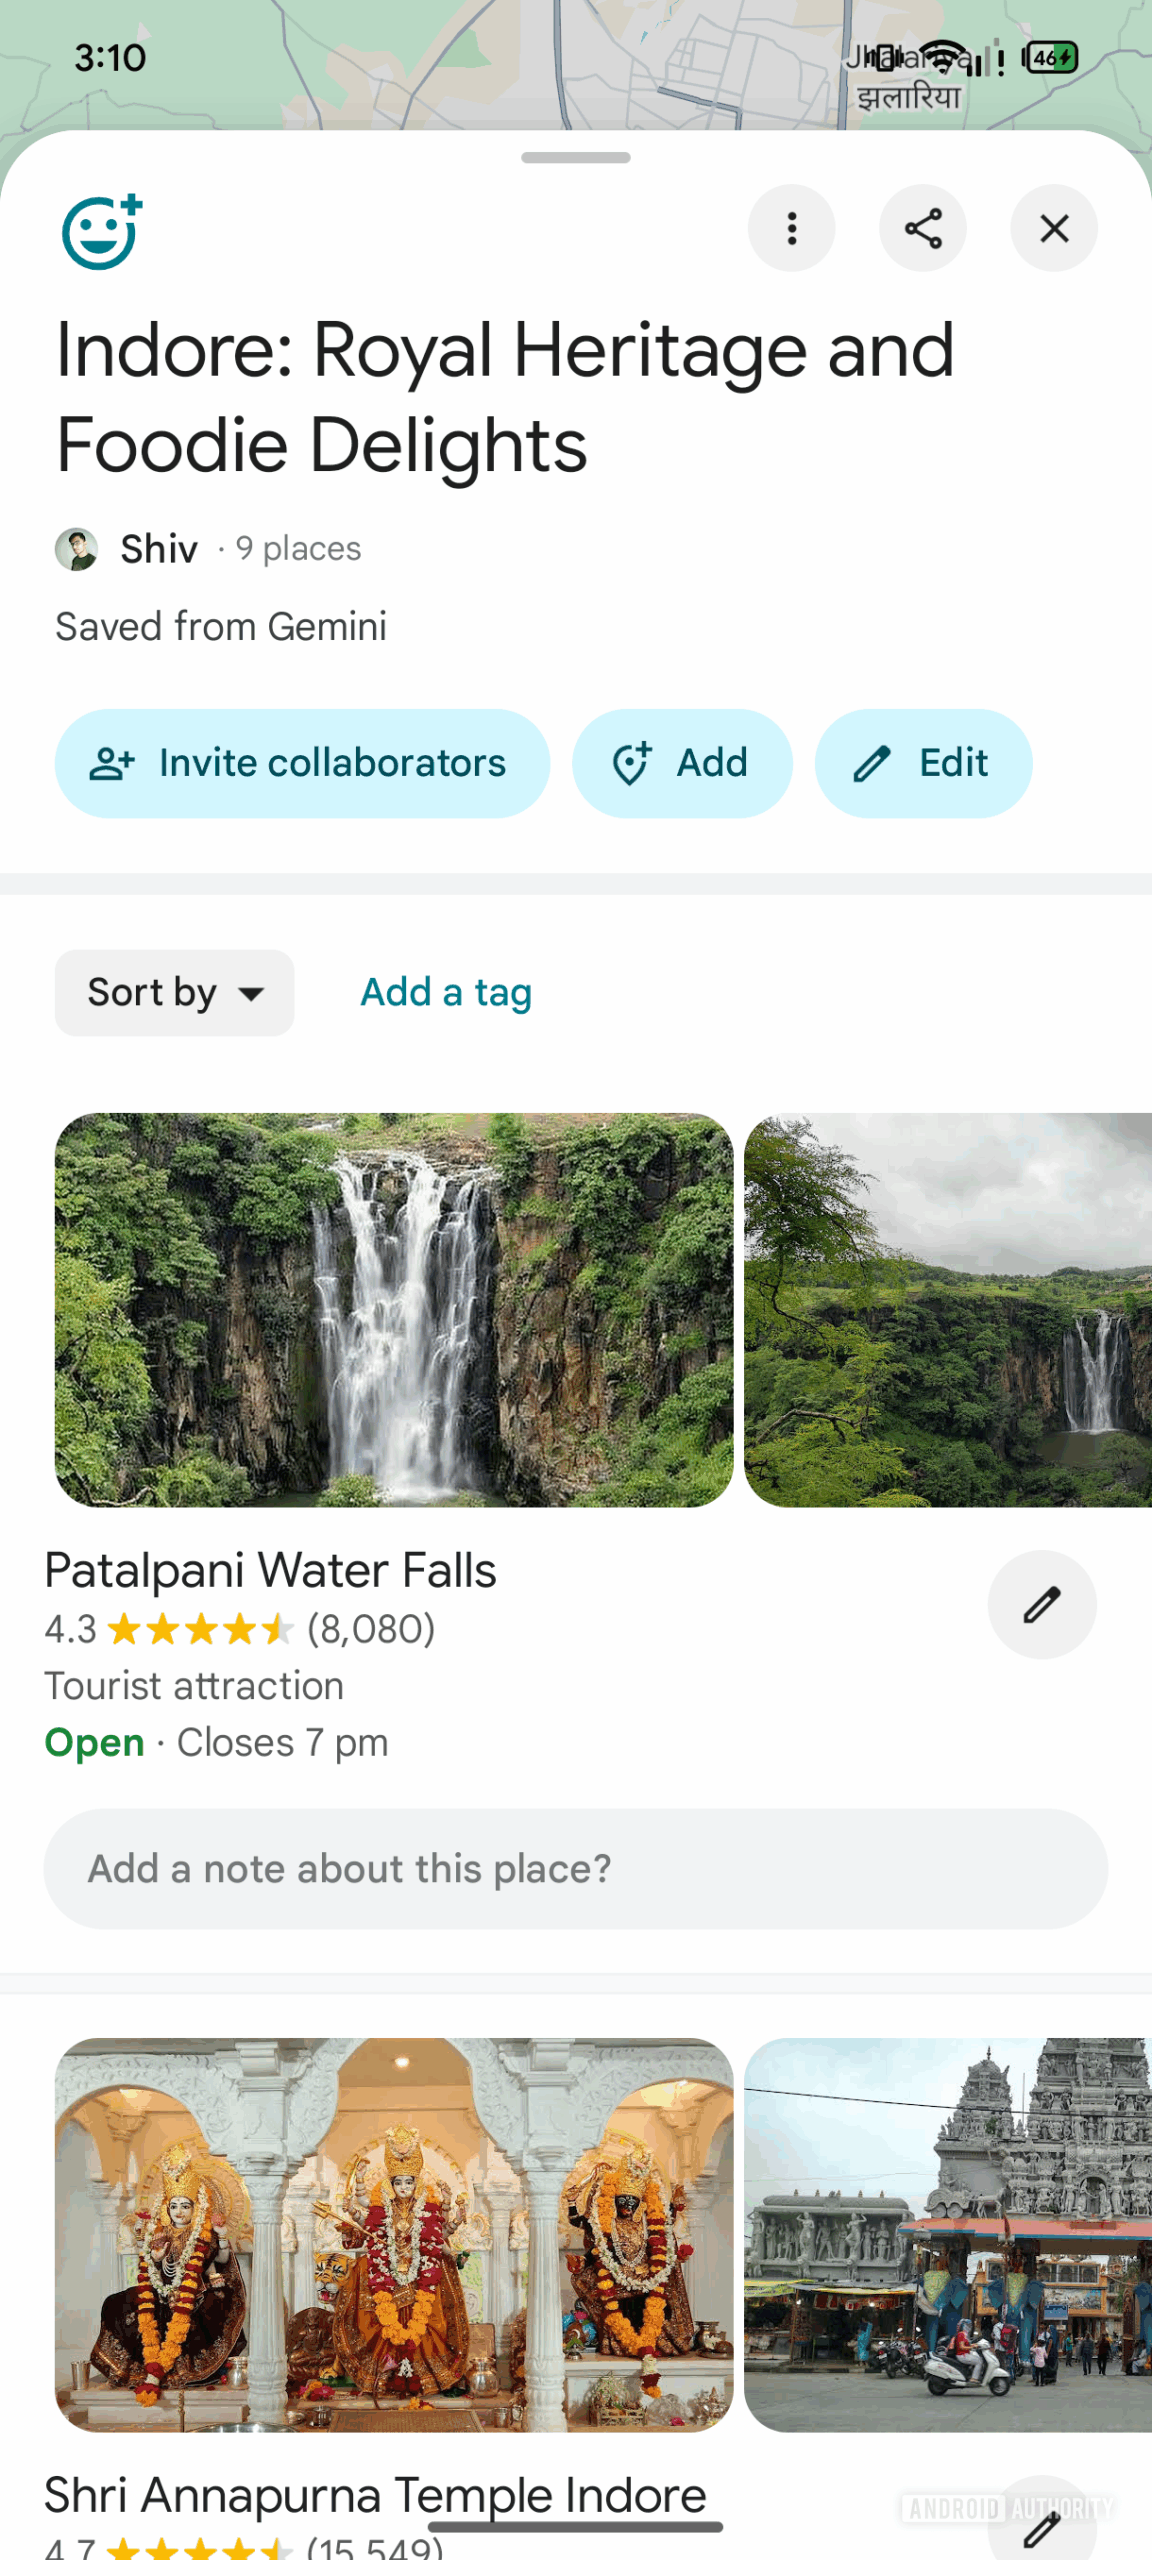Tap the emoji reaction icon with plus

click(x=102, y=232)
